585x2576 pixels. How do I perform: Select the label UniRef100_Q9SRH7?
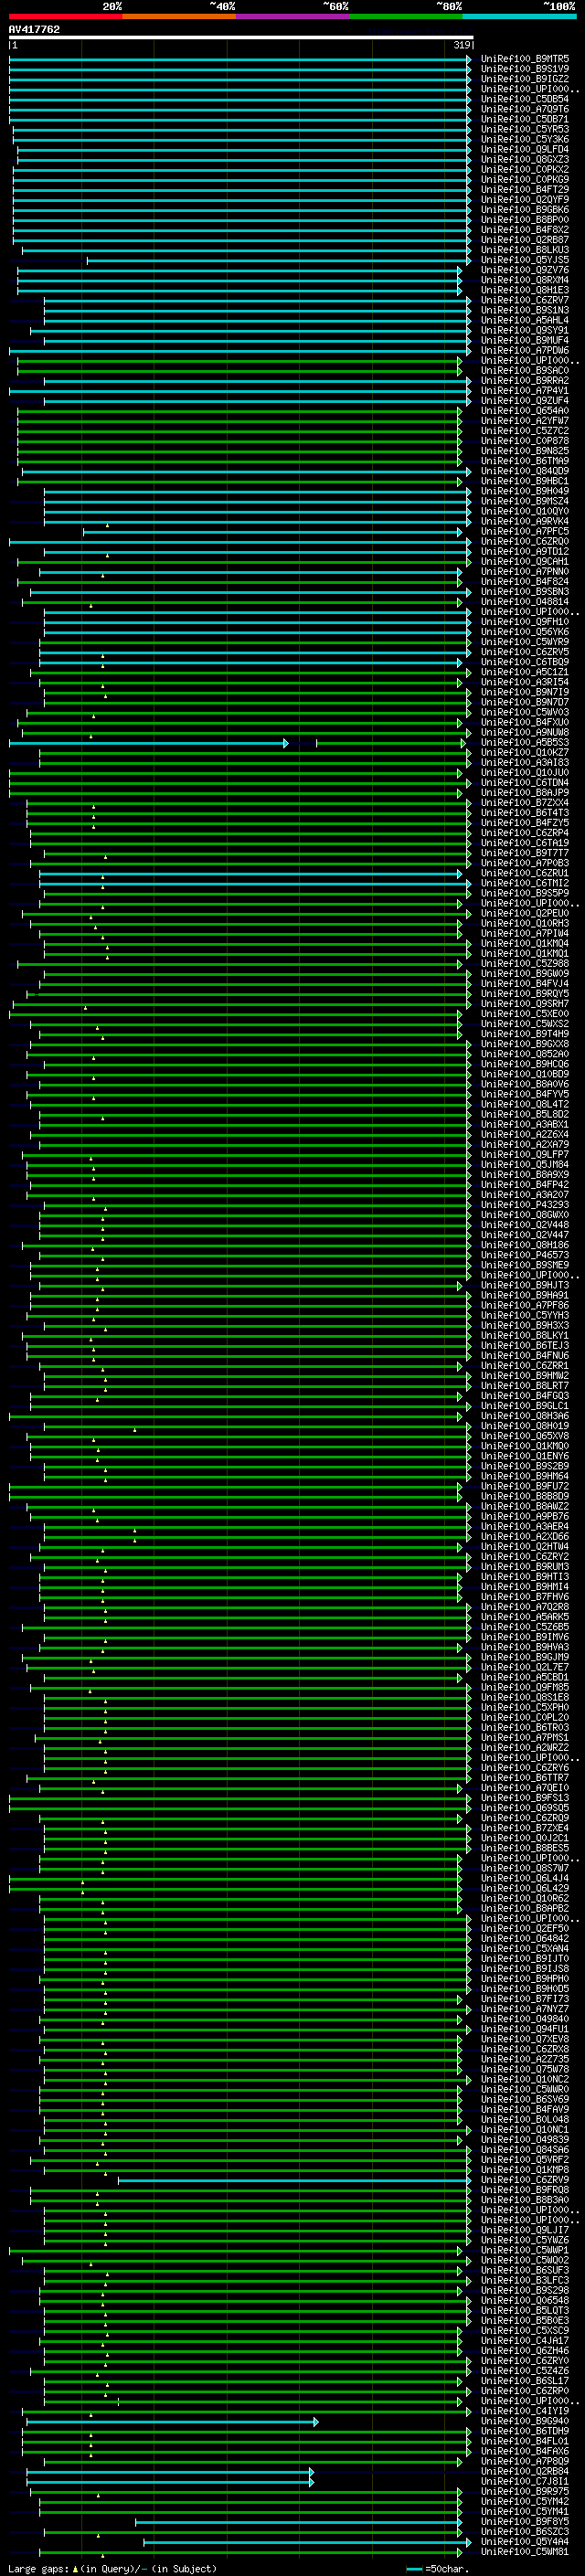coord(525,1003)
